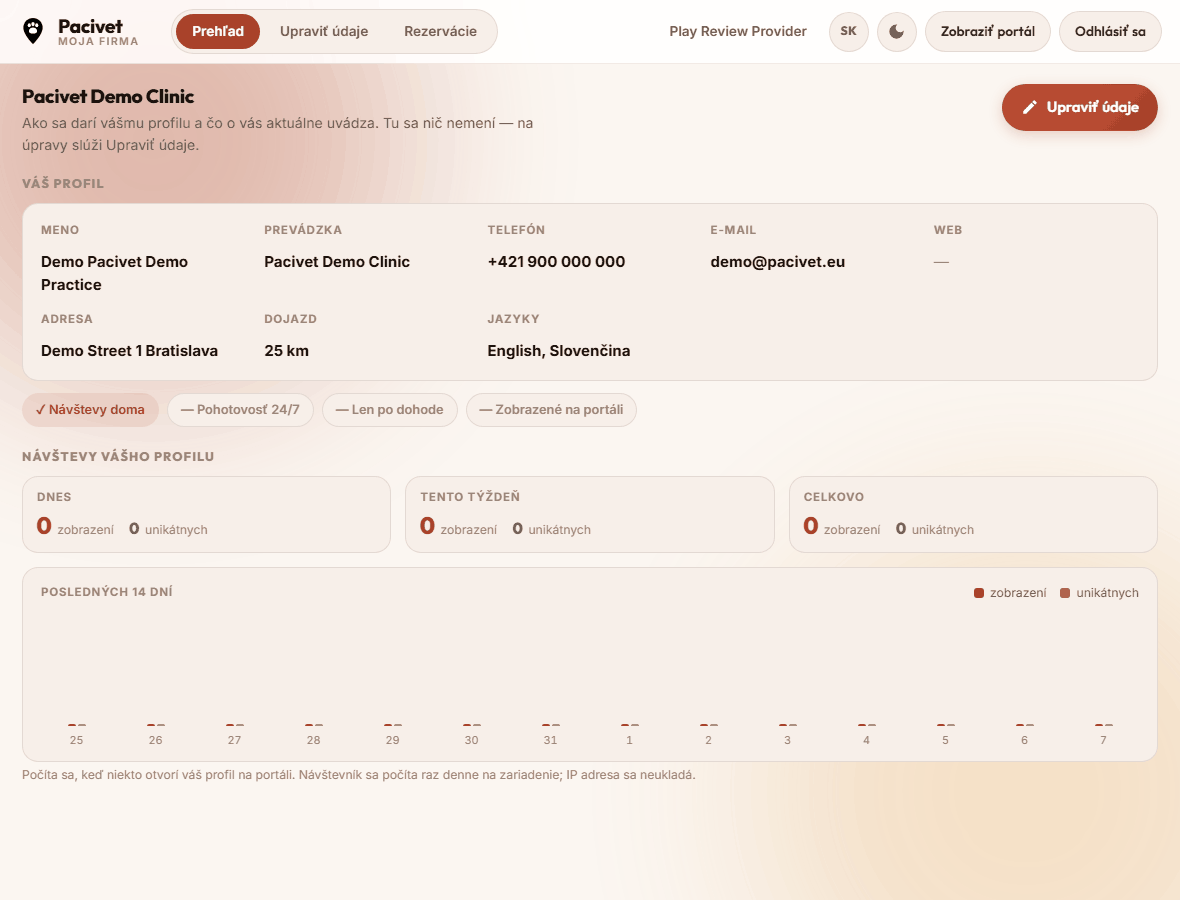1180x900 pixels.
Task: Click chart day label 25
Action: (77, 740)
